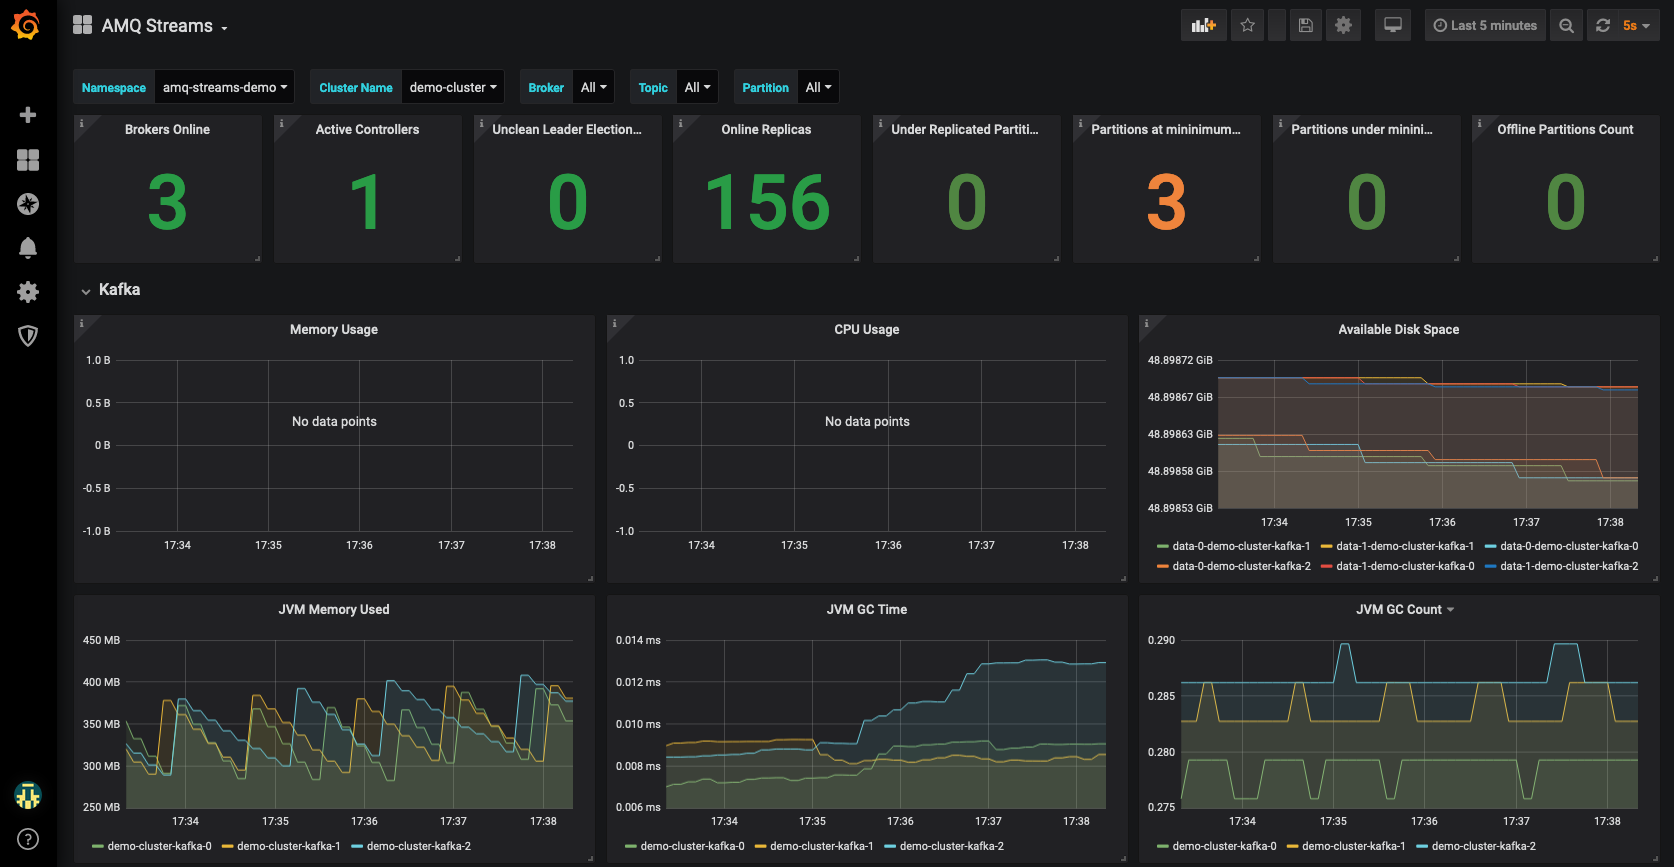1674x867 pixels.
Task: Click the Partitions at minimum panel title
Action: click(x=1166, y=130)
